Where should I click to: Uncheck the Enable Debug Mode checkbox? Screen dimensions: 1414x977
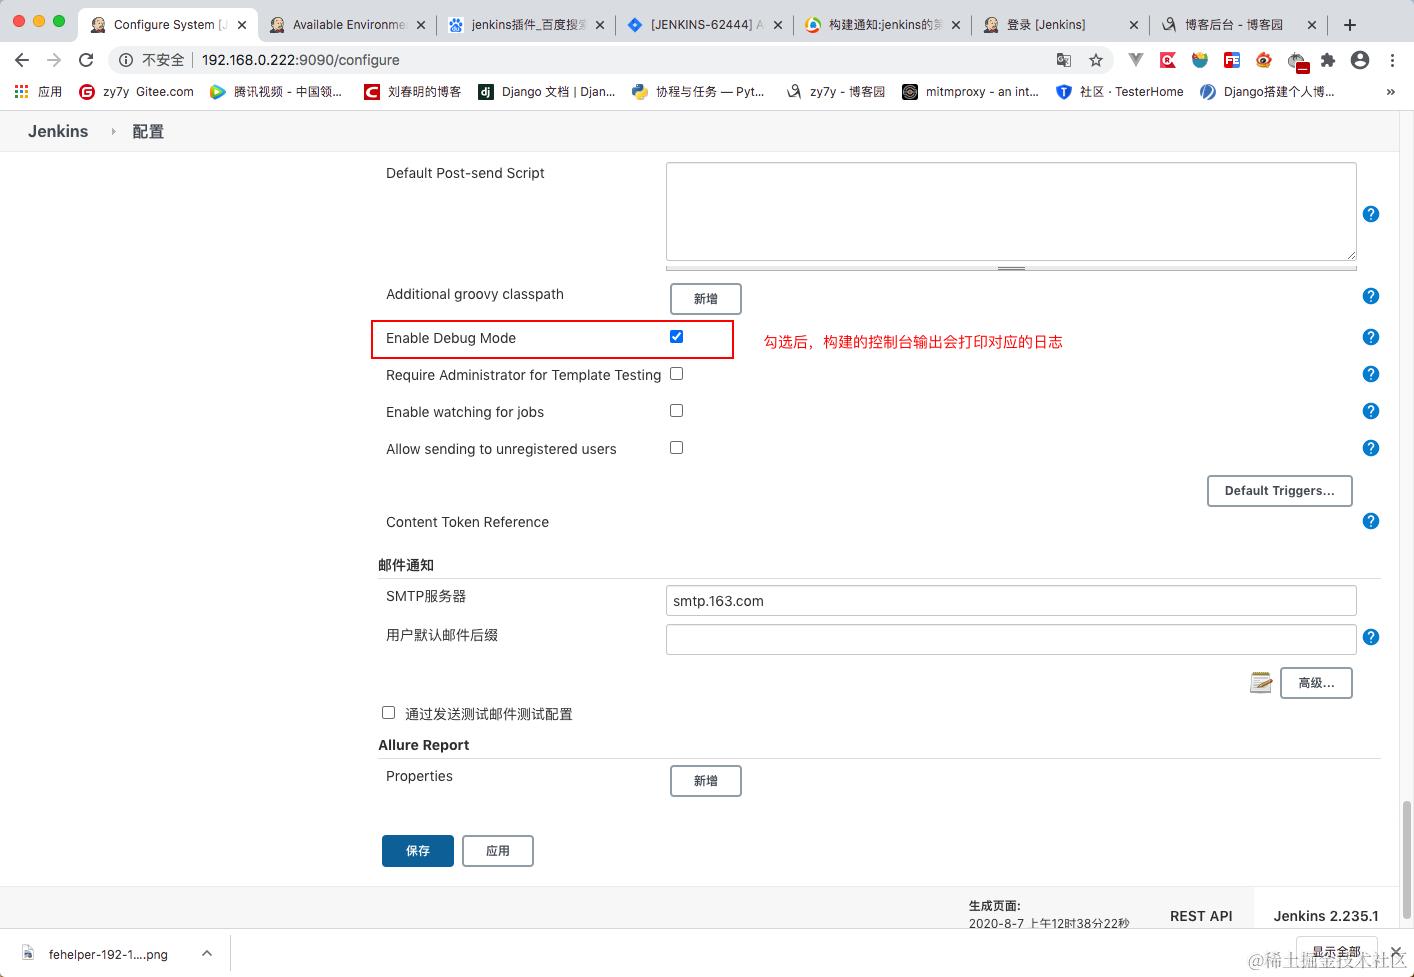coord(677,336)
